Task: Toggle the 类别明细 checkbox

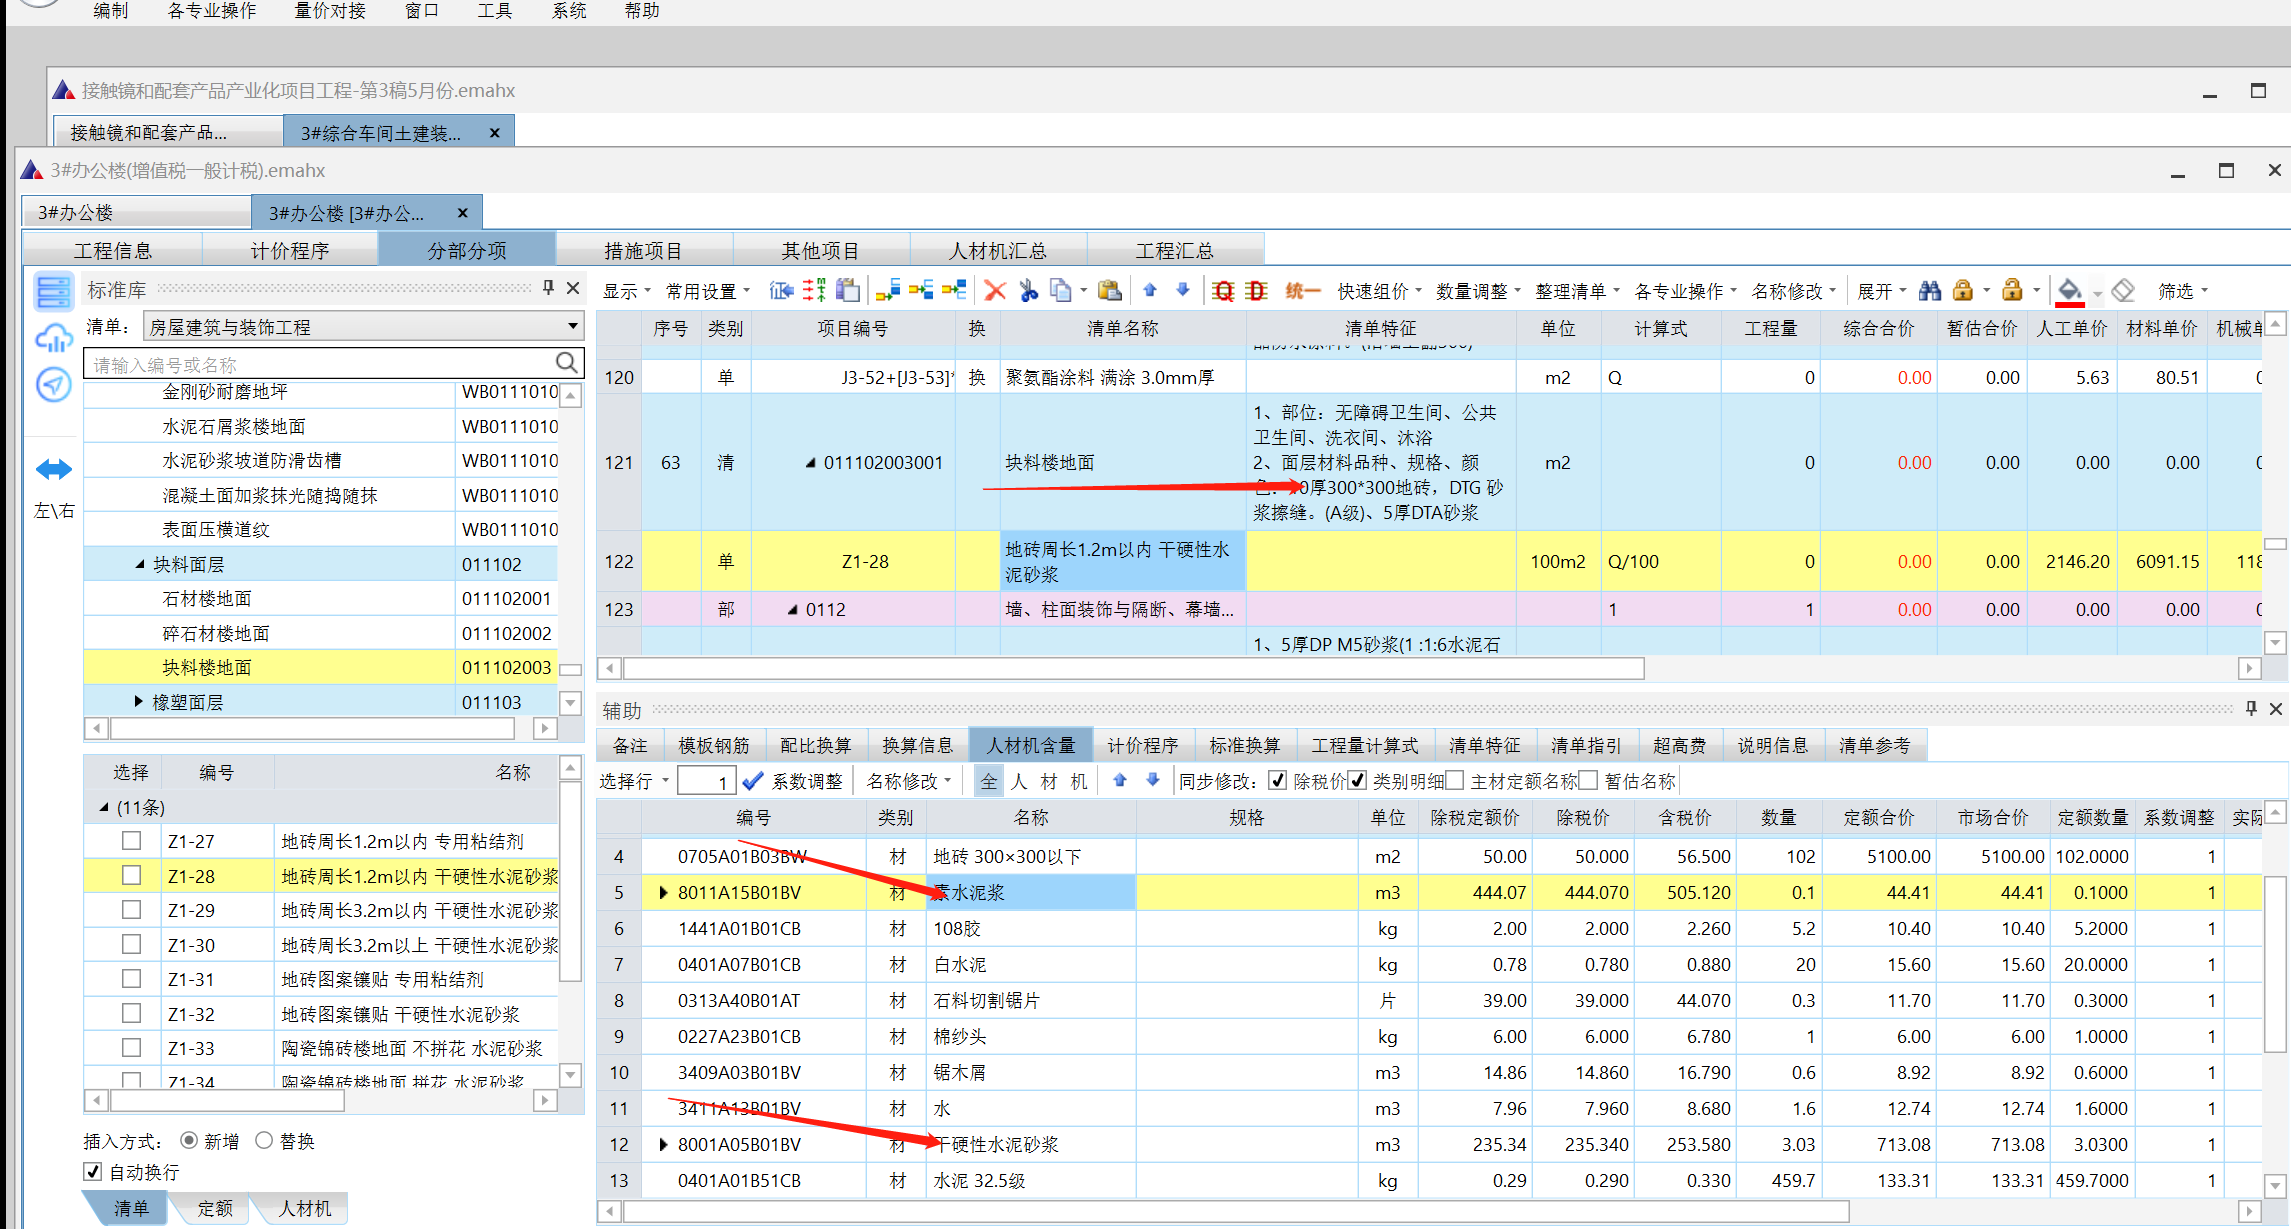Action: tap(1358, 781)
